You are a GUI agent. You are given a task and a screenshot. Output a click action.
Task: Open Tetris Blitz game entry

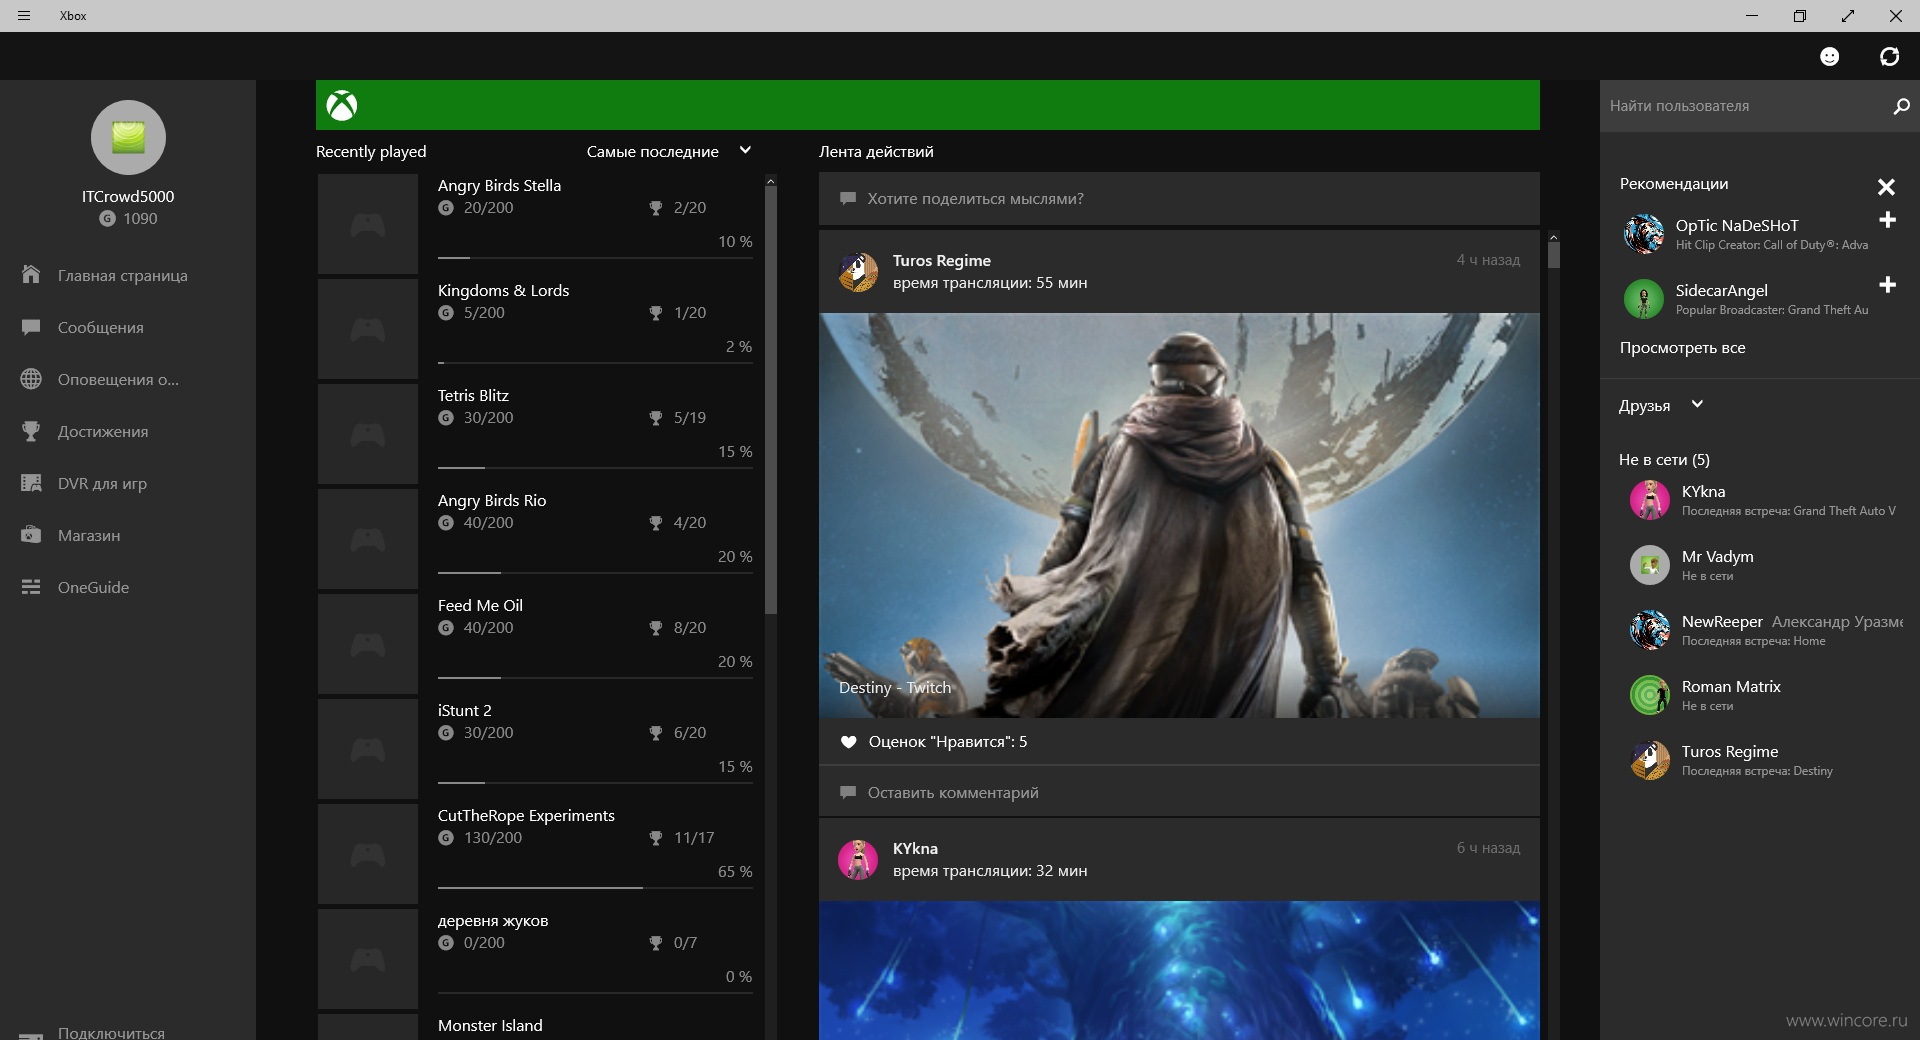pos(536,434)
